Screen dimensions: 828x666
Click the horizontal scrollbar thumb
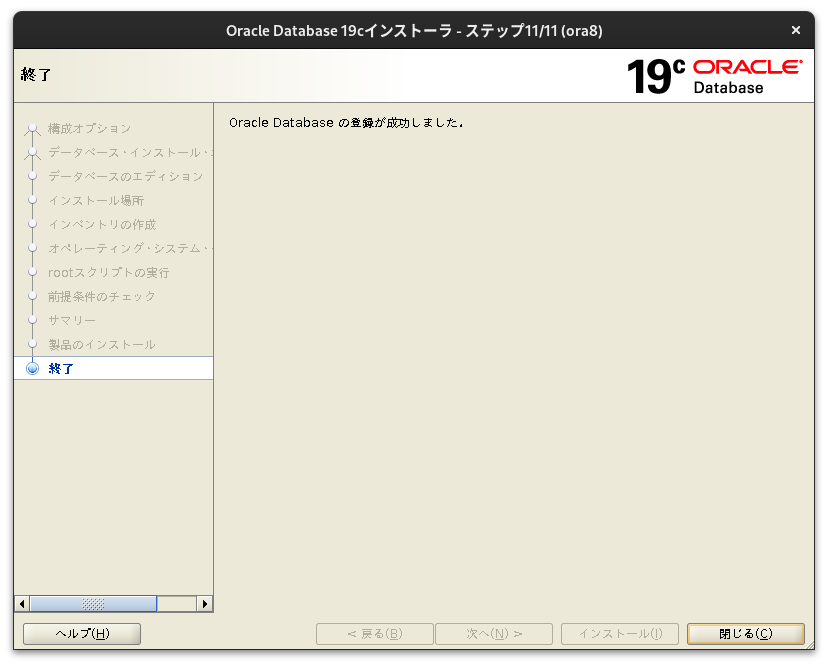coord(95,603)
